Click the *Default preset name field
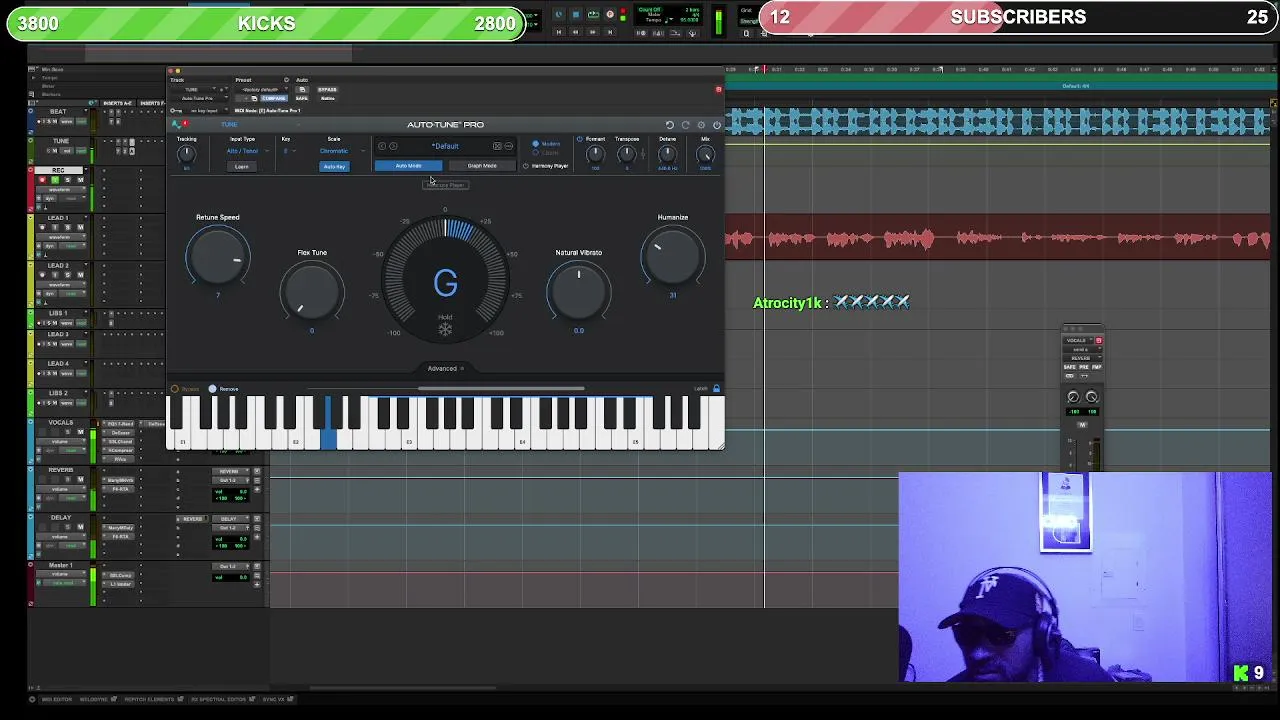Viewport: 1280px width, 720px height. (445, 146)
